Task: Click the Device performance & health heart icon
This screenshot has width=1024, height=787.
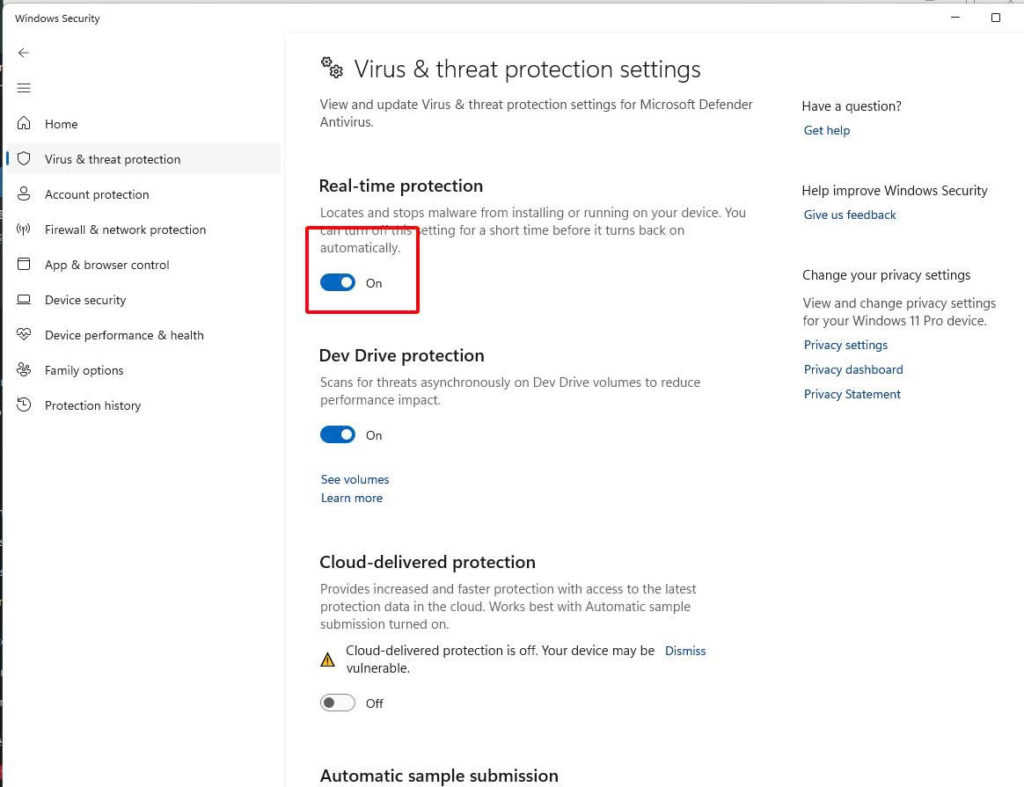Action: [x=24, y=335]
